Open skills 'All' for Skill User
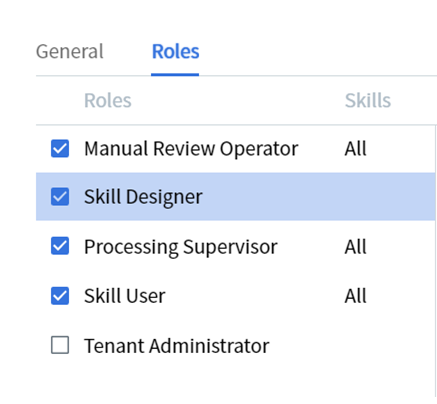The image size is (437, 404). (x=355, y=296)
